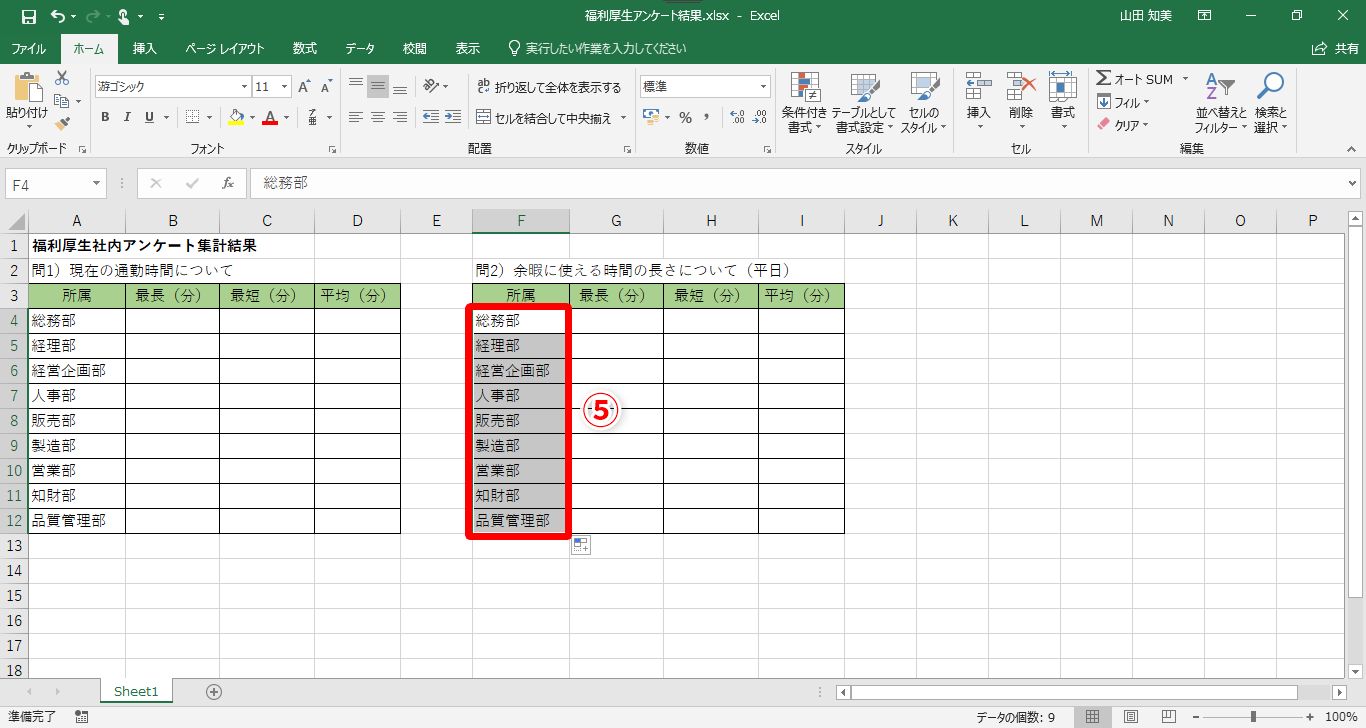The height and width of the screenshot is (728, 1366).
Task: Decrease the cell indent
Action: coord(431,117)
